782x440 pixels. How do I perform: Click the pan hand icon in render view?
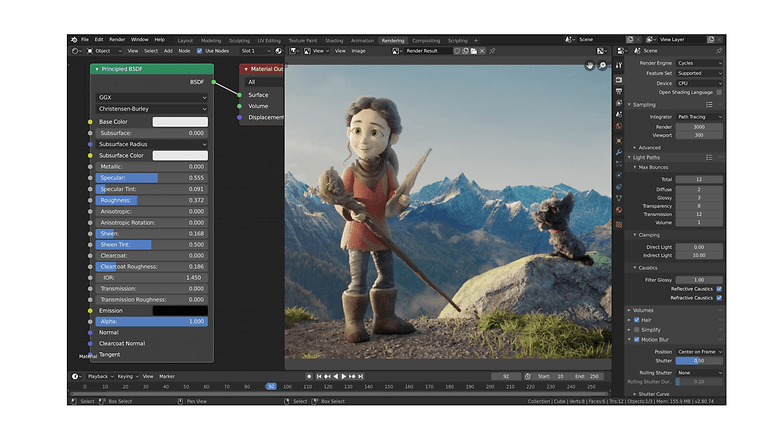(x=589, y=65)
